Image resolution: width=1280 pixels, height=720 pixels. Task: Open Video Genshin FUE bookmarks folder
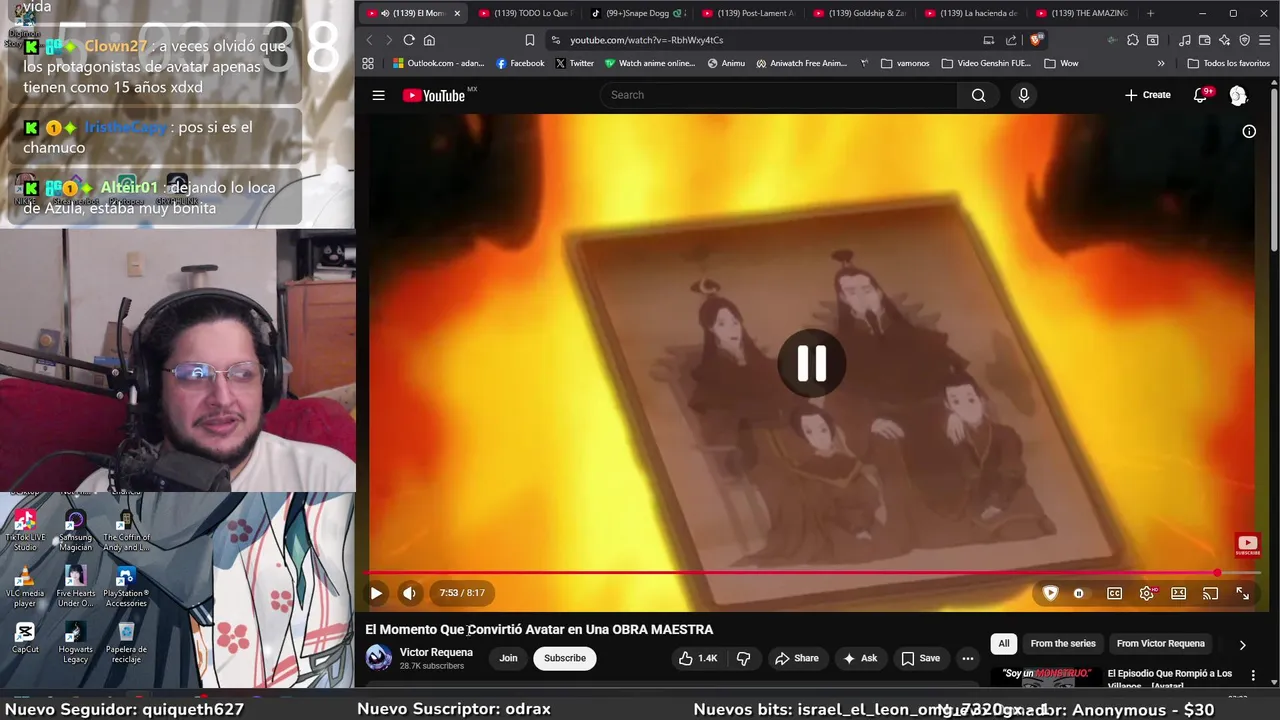point(986,63)
